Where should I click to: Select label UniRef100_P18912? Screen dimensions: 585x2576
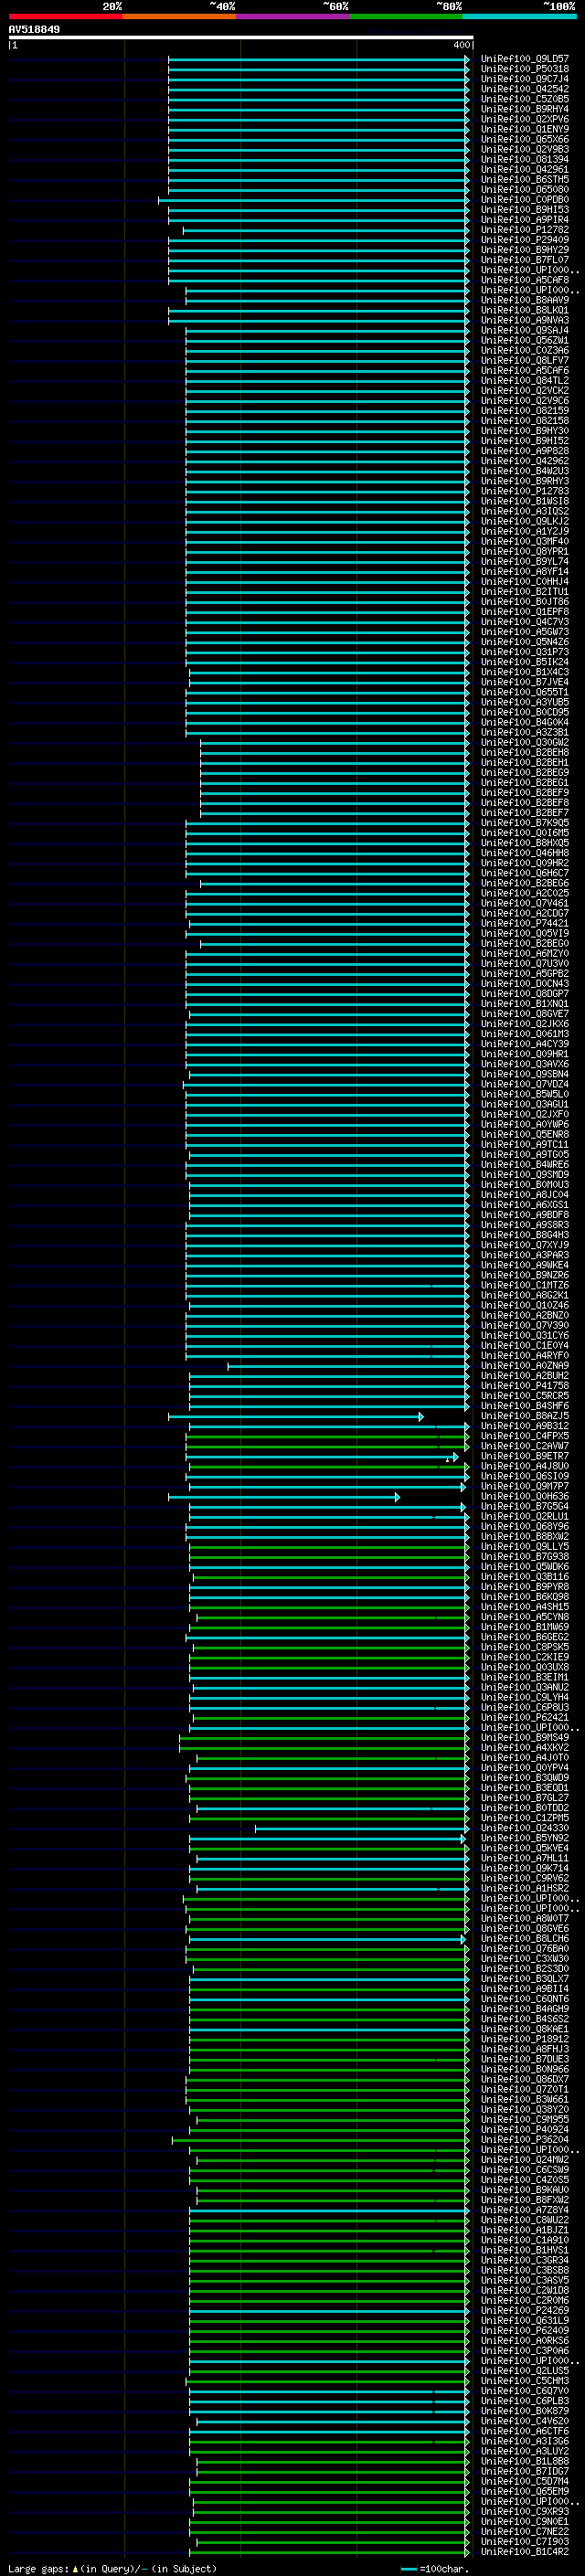(524, 2039)
